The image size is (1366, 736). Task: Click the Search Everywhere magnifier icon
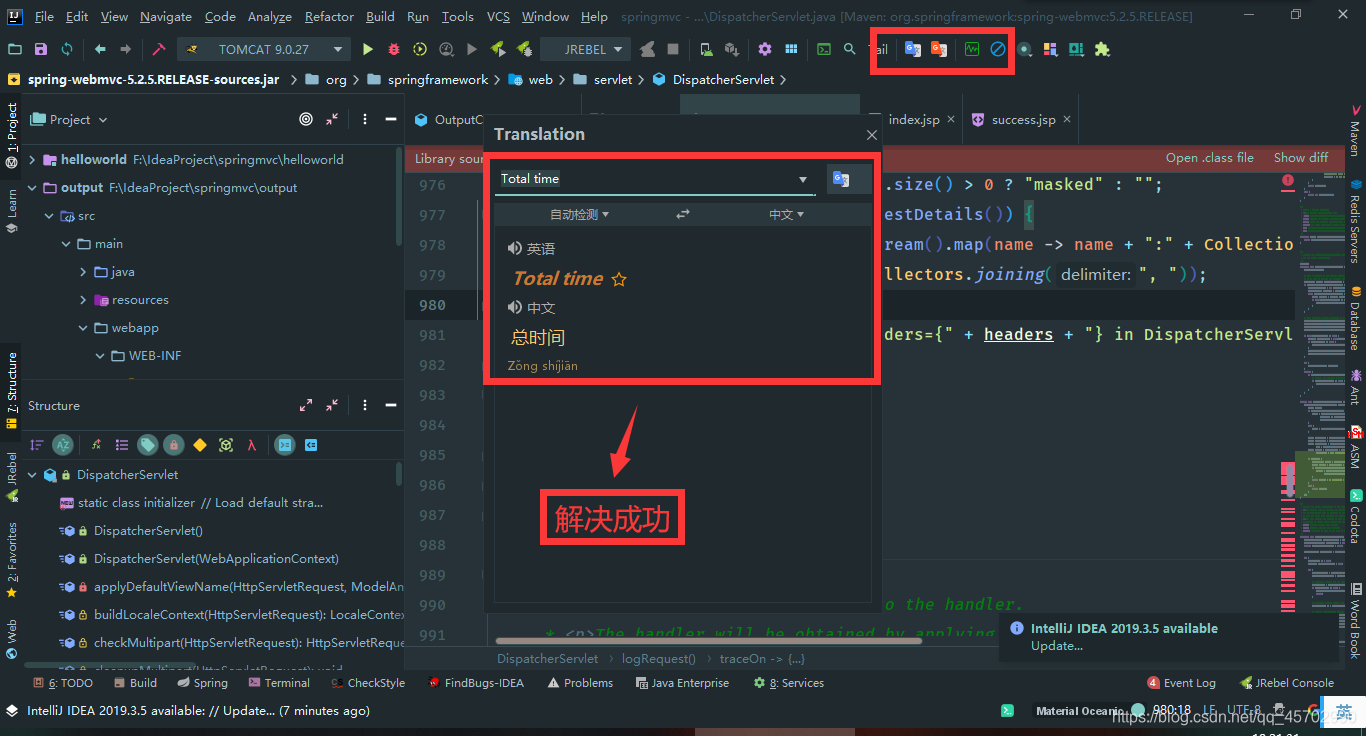pyautogui.click(x=850, y=49)
